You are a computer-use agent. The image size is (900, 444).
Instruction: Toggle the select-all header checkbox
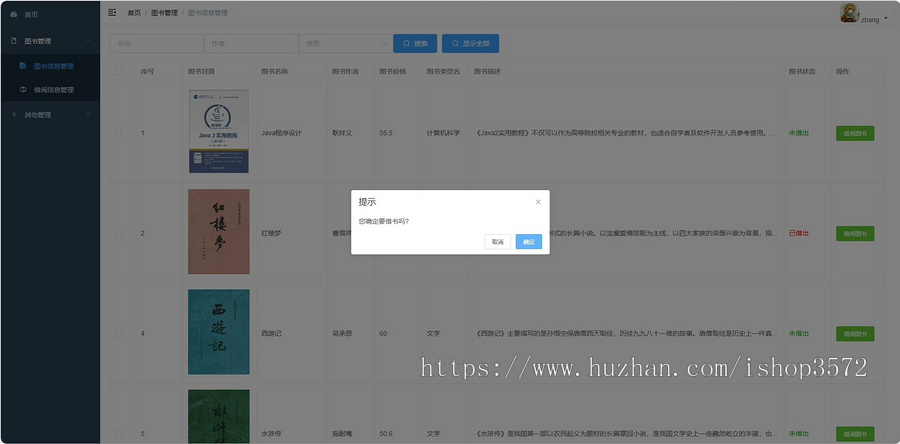tap(118, 72)
